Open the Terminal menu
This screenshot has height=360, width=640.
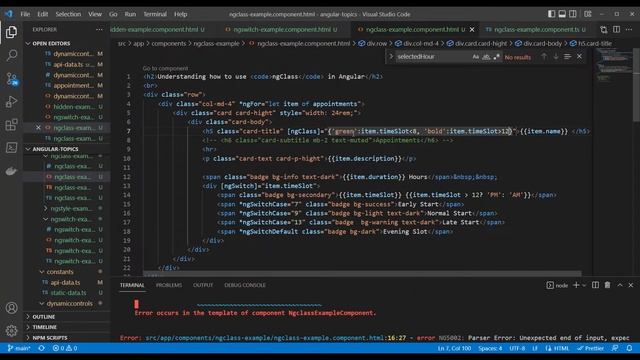pos(155,14)
